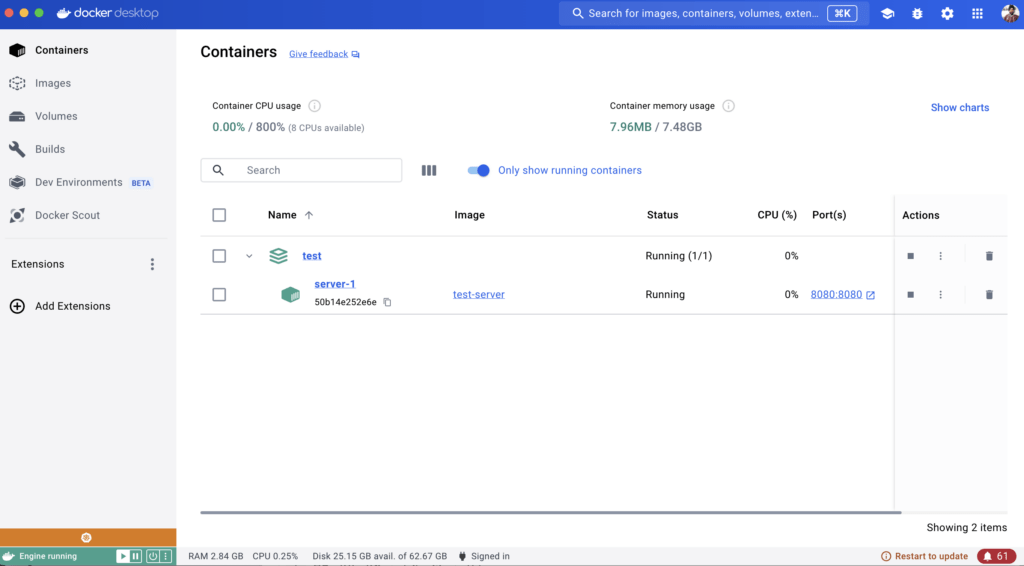Select the server-1 row checkbox
This screenshot has height=566, width=1024.
(219, 295)
